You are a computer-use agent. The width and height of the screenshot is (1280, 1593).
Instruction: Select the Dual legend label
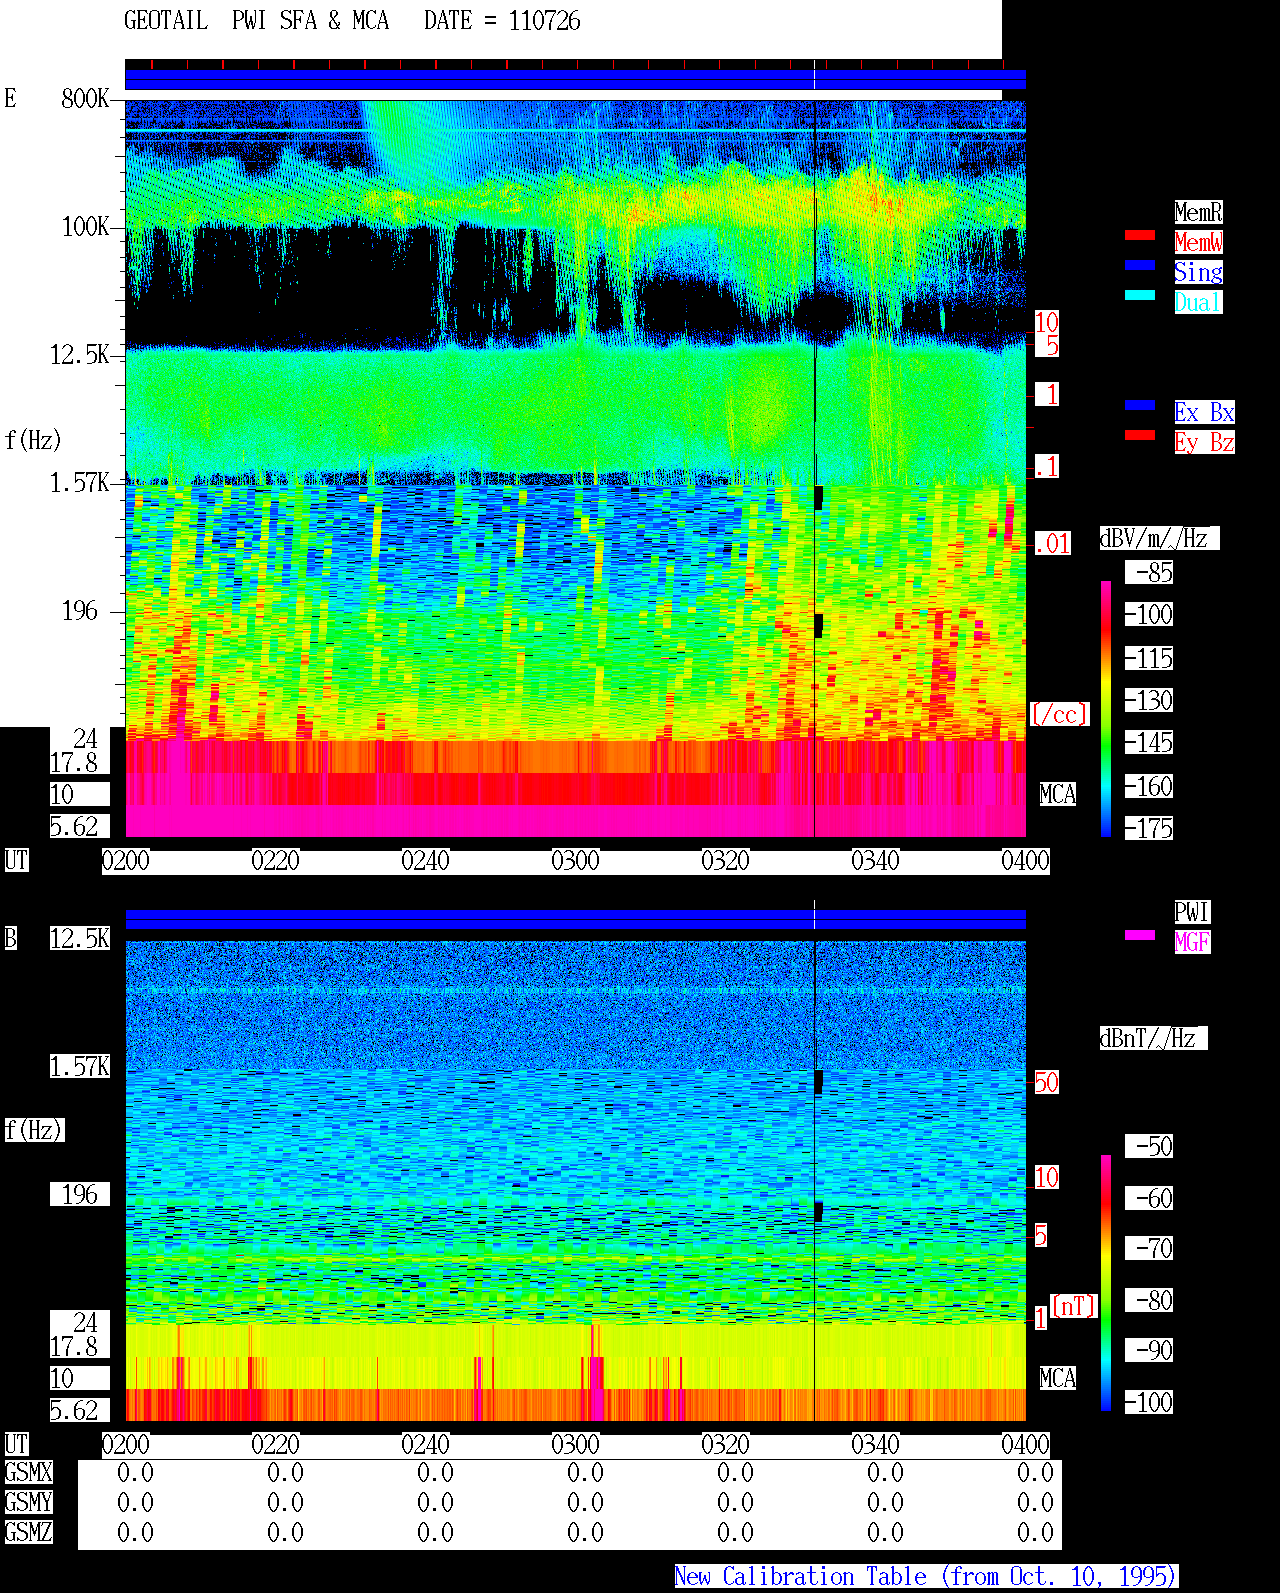(1198, 302)
